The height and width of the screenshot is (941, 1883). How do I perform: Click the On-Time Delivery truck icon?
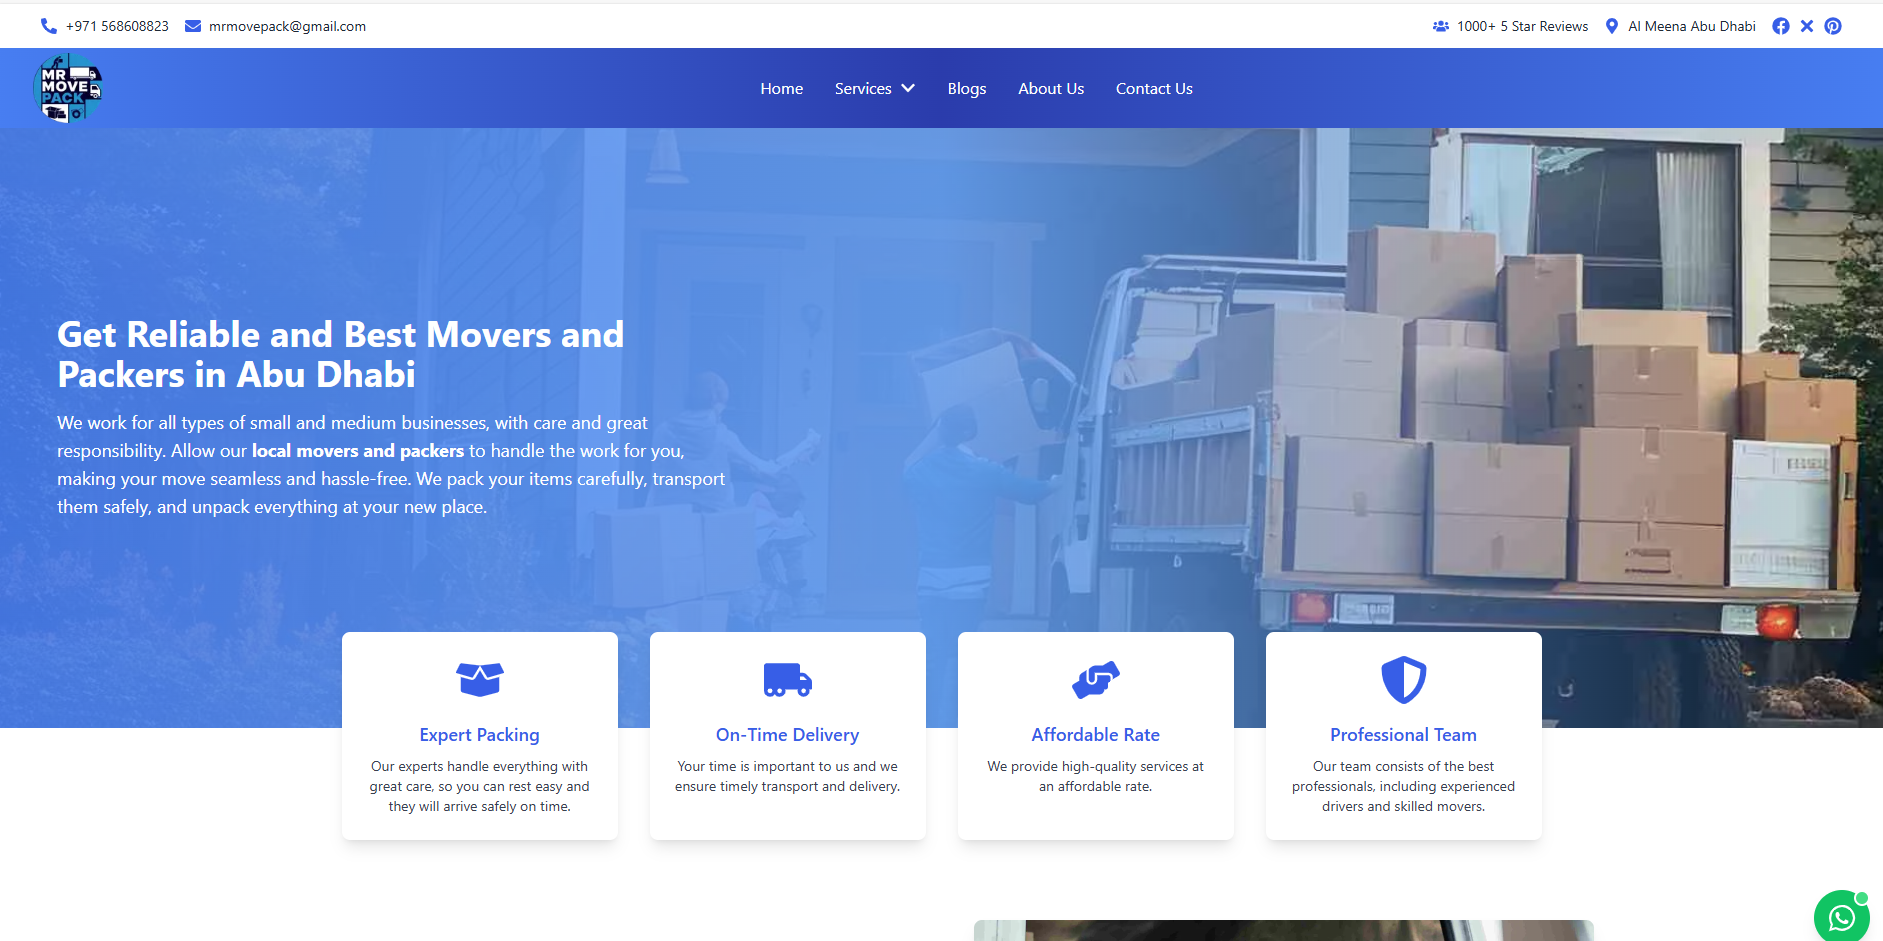pyautogui.click(x=787, y=680)
